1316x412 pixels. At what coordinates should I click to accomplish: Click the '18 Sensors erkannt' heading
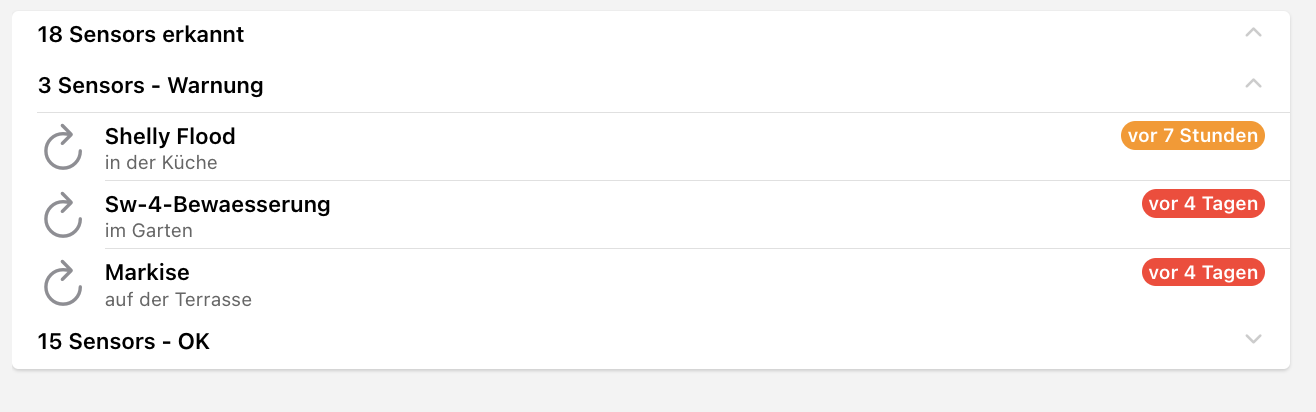[x=141, y=35]
